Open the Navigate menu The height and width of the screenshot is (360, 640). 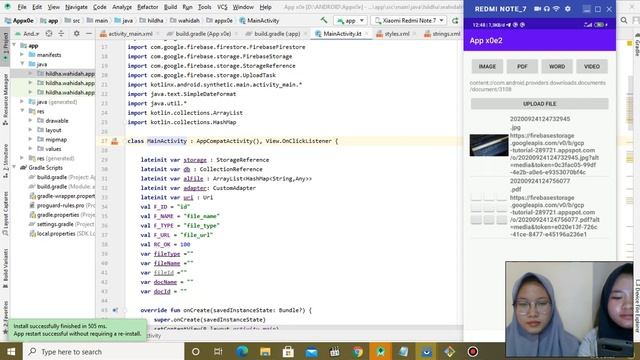click(76, 7)
